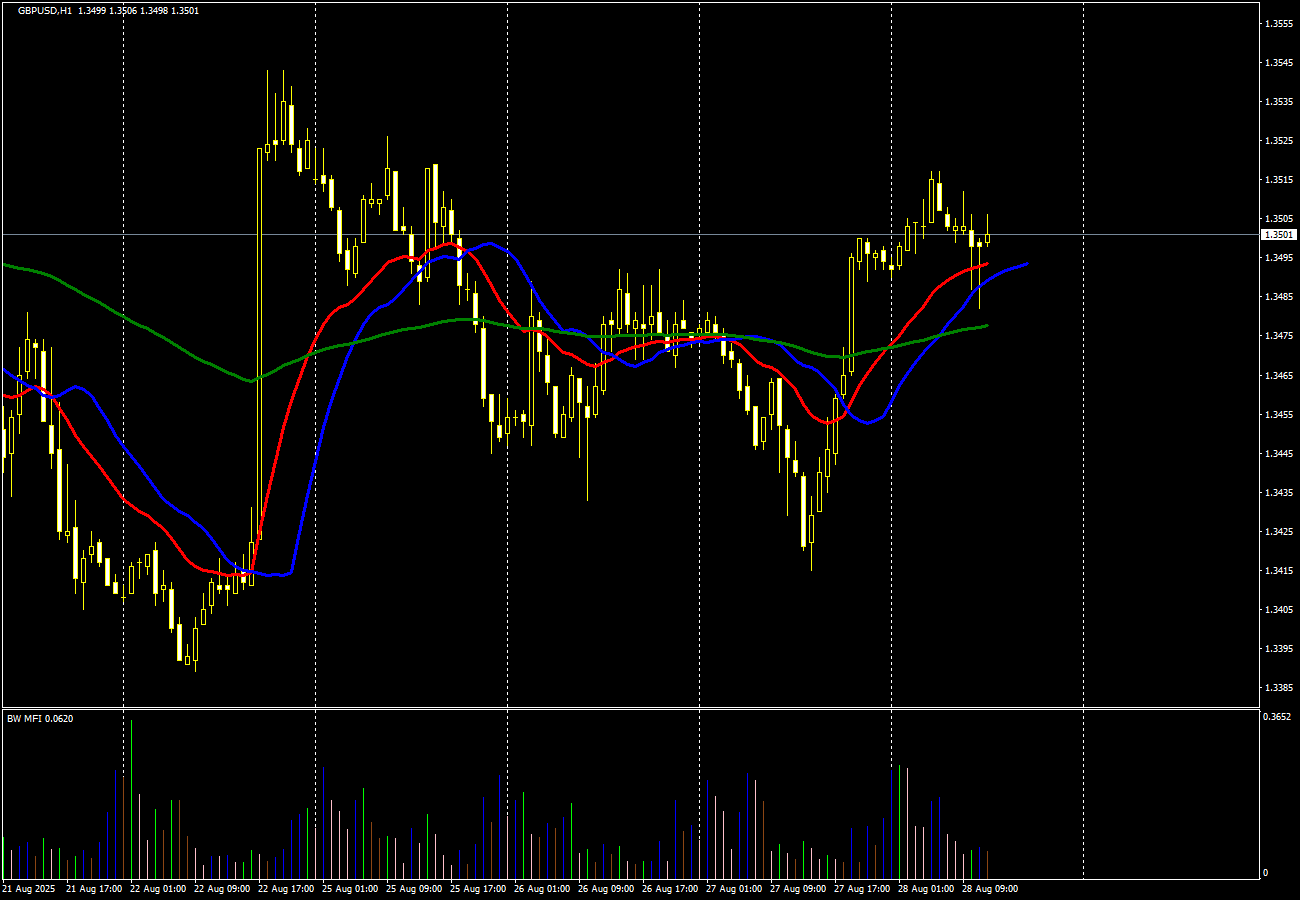Screen dimensions: 1300x900
Task: Click the 21 Aug 2025 date label
Action: [x=27, y=888]
